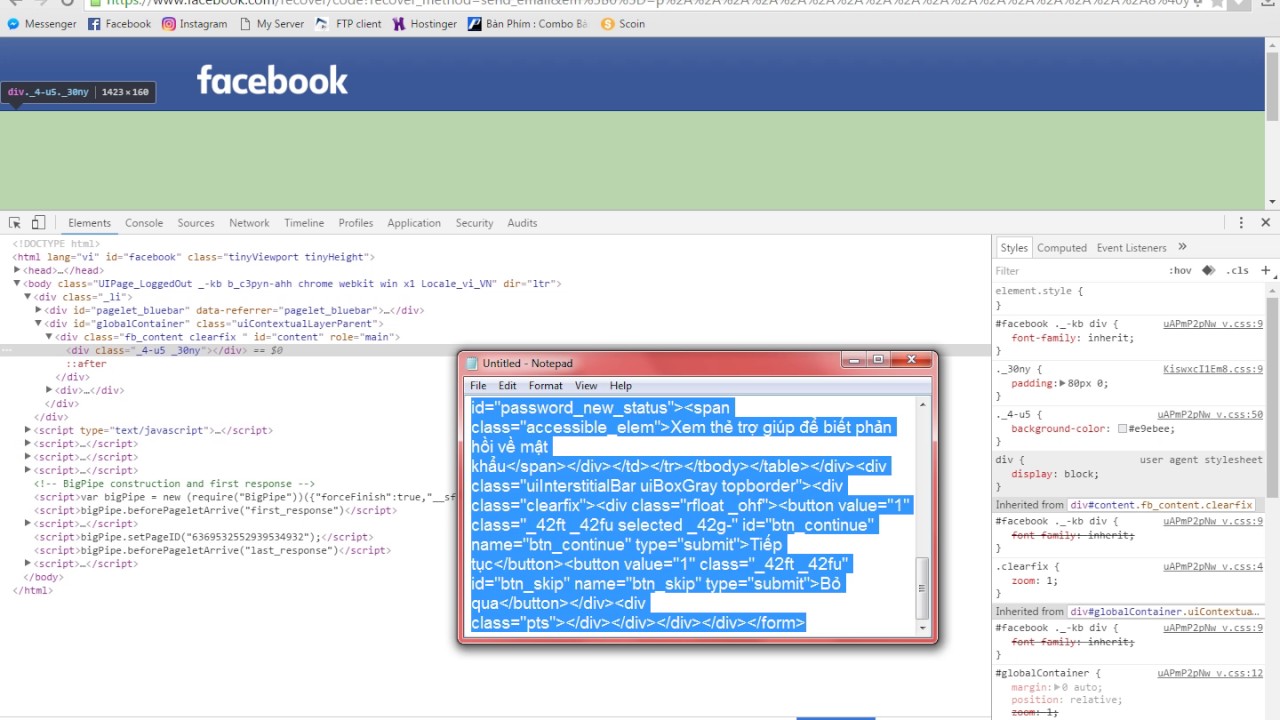Click Notepad scrollbar up arrow
The image size is (1280, 720).
pyautogui.click(x=922, y=404)
